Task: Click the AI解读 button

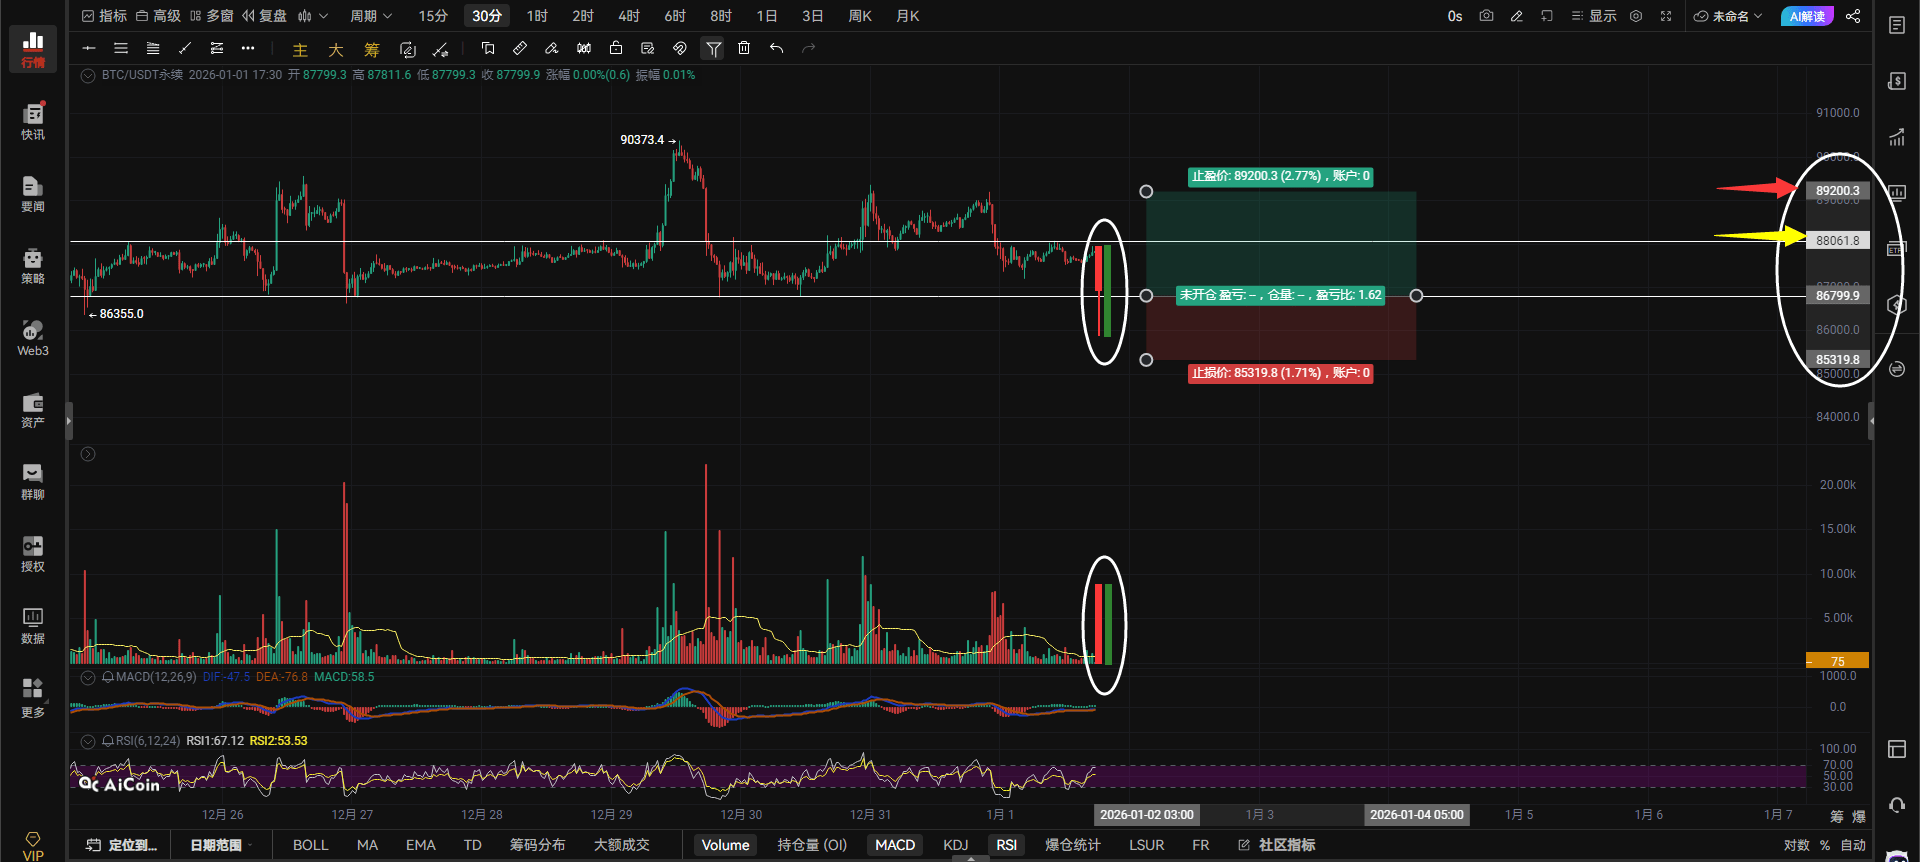Action: (1807, 16)
